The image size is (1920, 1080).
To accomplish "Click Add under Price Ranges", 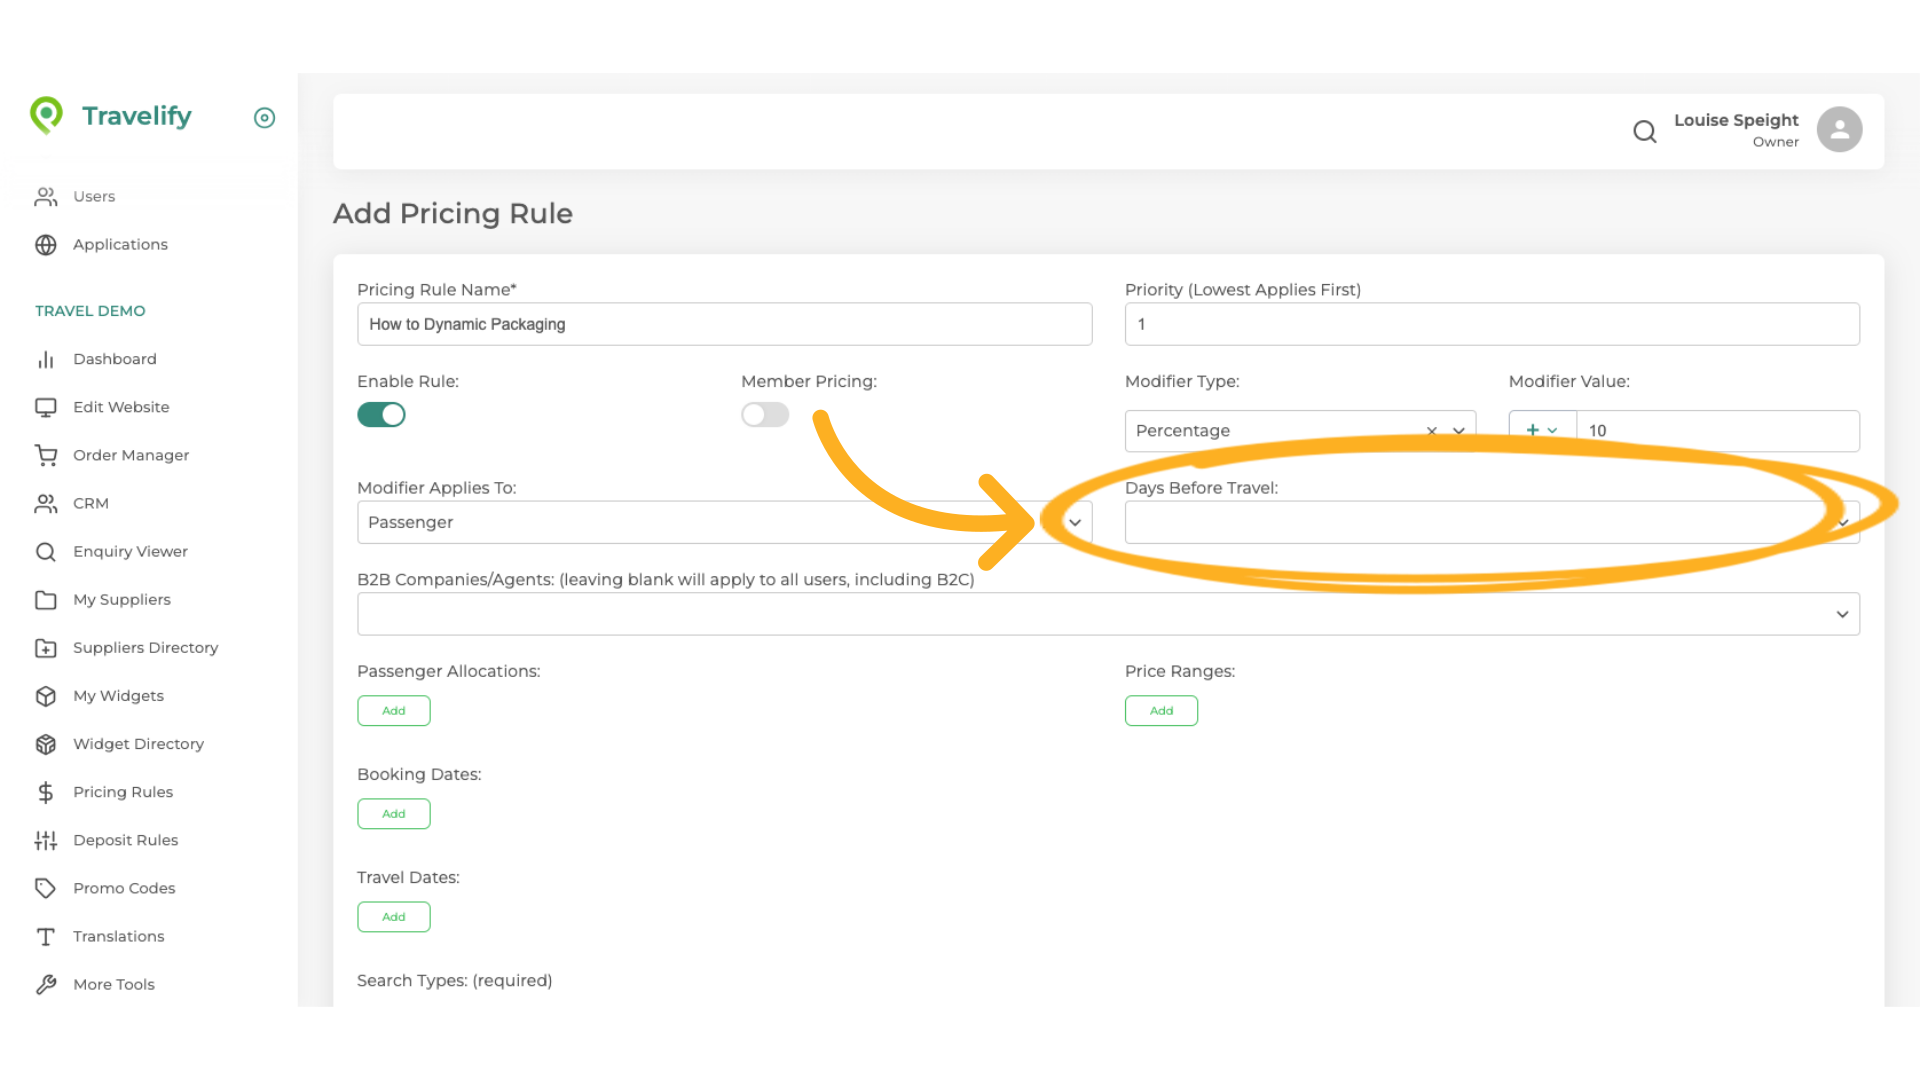I will coord(1161,711).
